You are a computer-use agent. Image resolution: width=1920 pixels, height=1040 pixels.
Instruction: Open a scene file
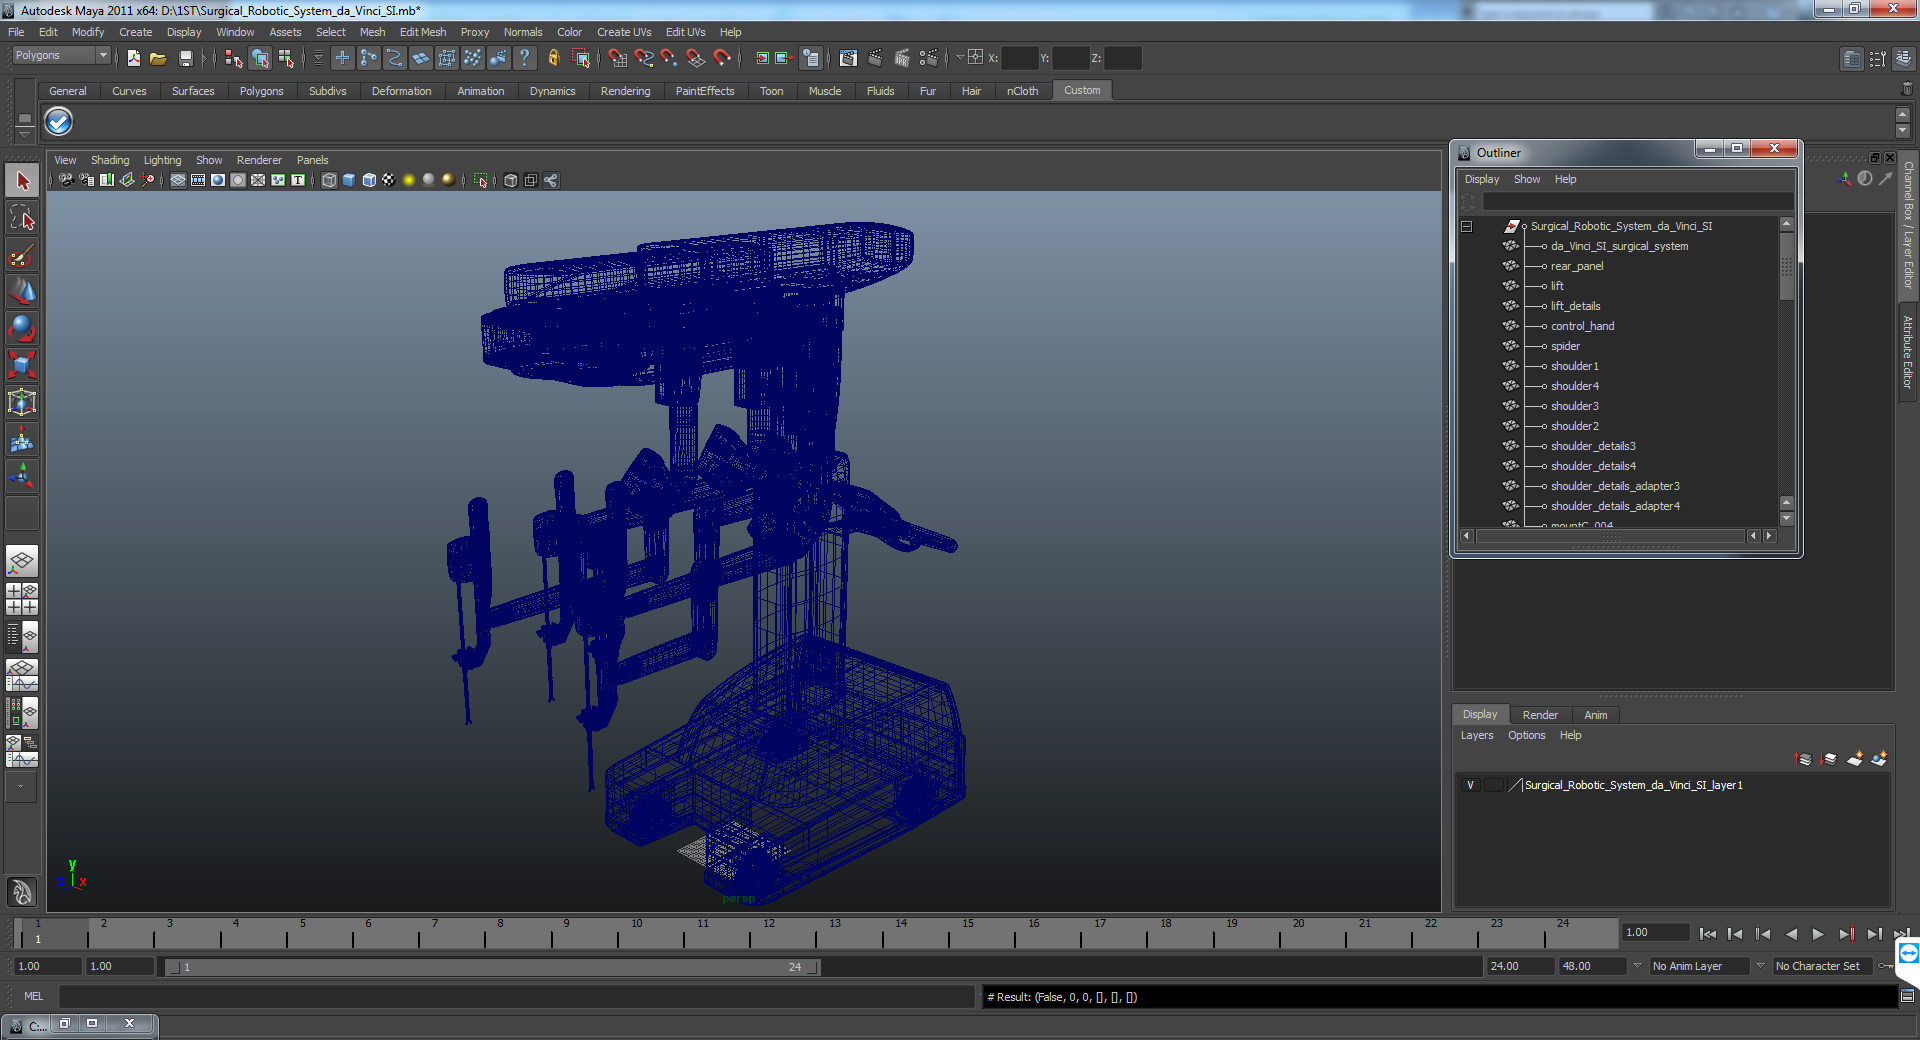(x=158, y=58)
